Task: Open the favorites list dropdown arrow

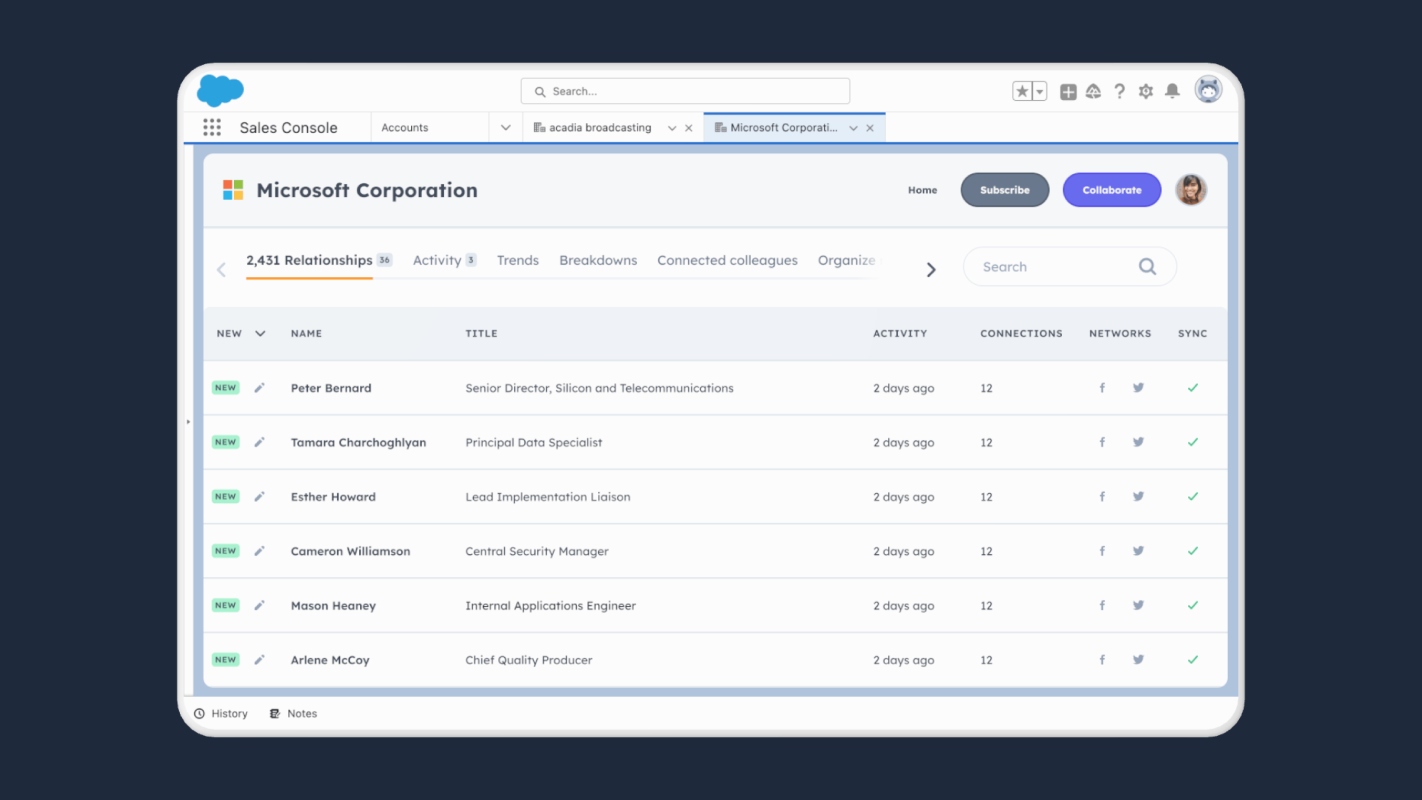Action: point(1040,91)
